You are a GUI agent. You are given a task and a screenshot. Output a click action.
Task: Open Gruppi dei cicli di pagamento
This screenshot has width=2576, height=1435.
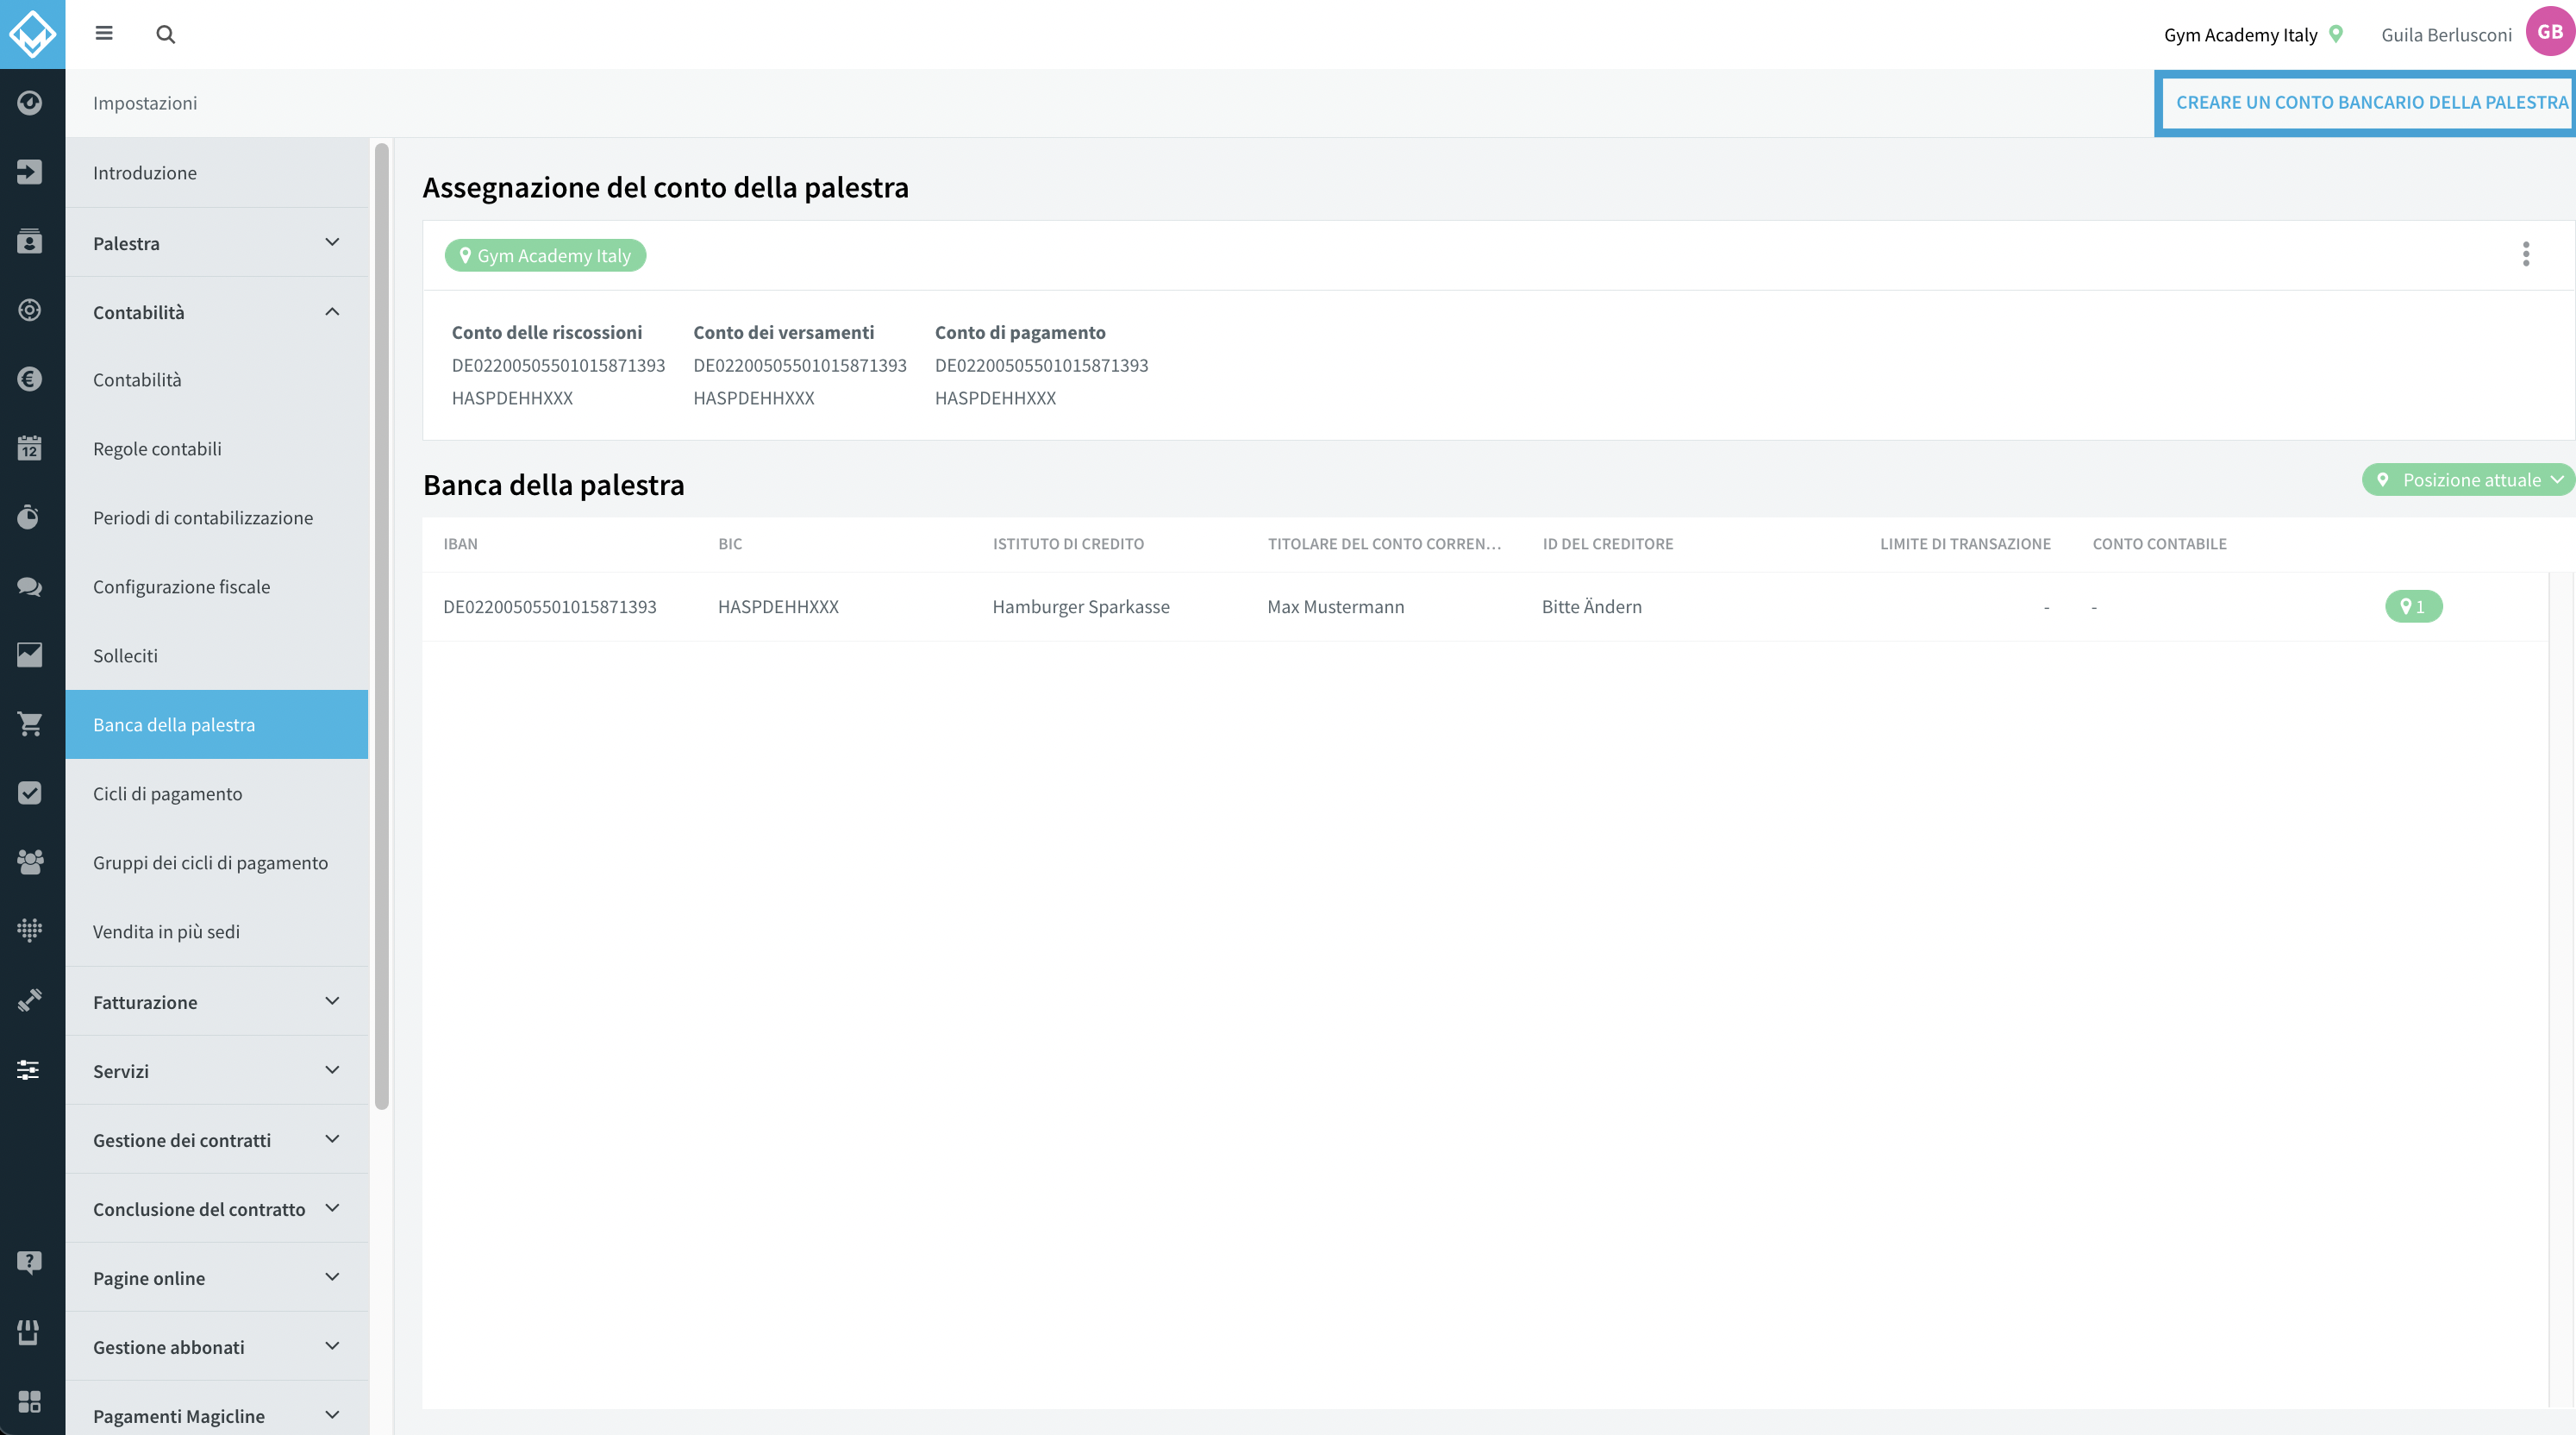[217, 862]
